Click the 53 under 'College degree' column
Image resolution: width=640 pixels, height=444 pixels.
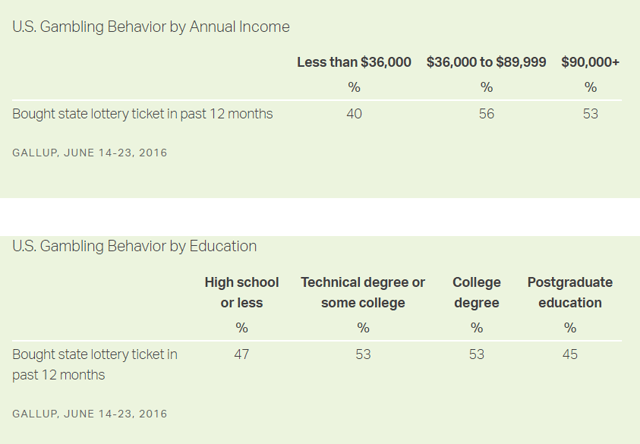coord(476,354)
